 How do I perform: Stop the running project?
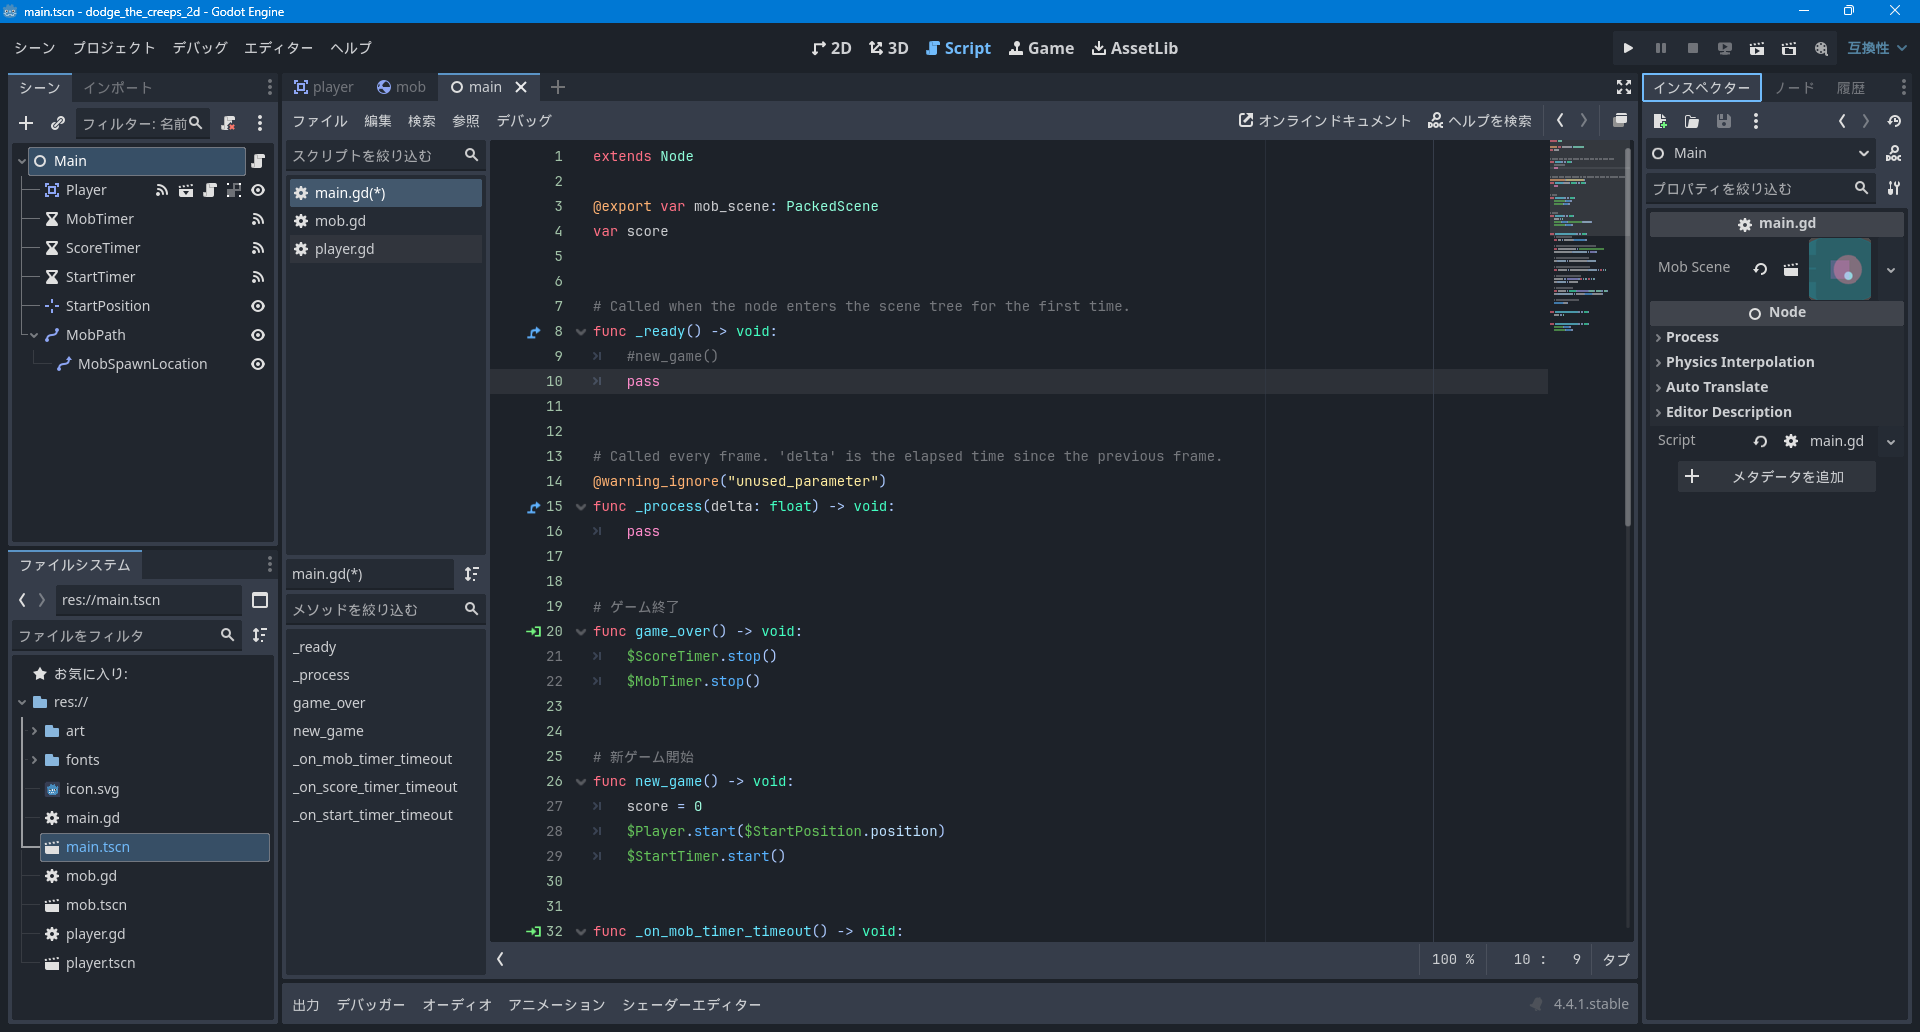pyautogui.click(x=1693, y=47)
